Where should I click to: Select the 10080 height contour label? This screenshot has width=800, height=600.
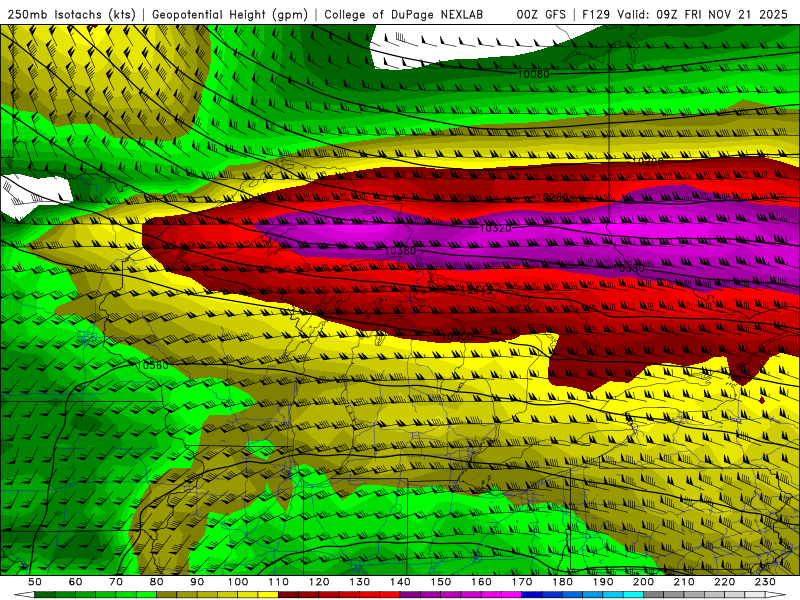click(x=534, y=74)
